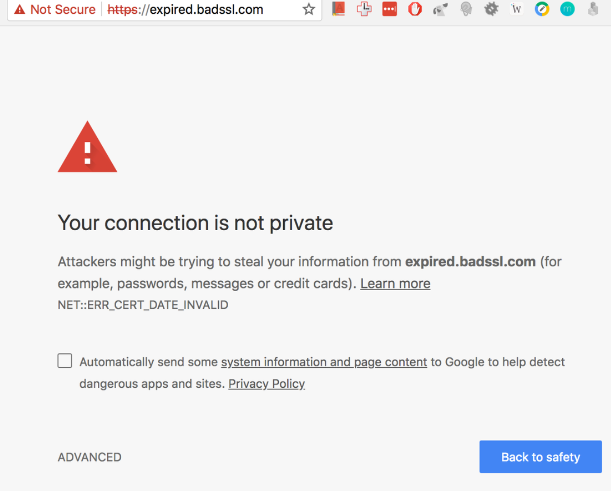The width and height of the screenshot is (611, 491).
Task: Click the gray dog extension icon
Action: click(440, 9)
